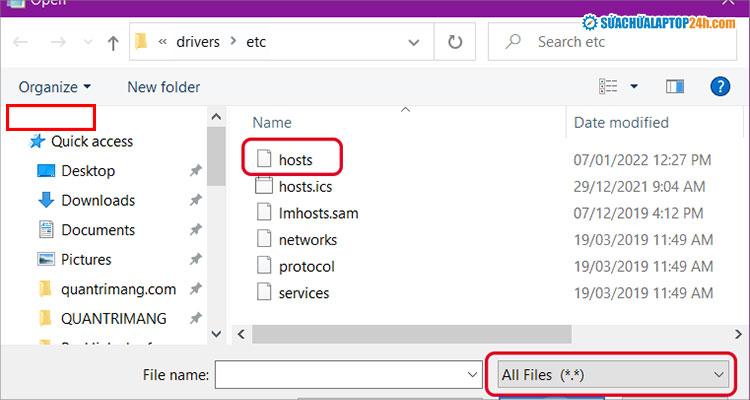Go back with the left arrow button

coord(20,42)
